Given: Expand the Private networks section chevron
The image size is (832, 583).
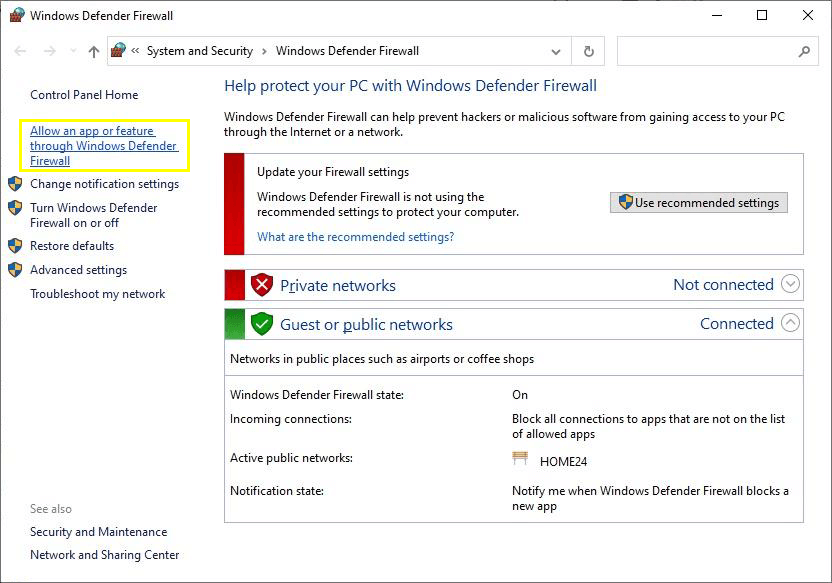Looking at the screenshot, I should click(790, 284).
